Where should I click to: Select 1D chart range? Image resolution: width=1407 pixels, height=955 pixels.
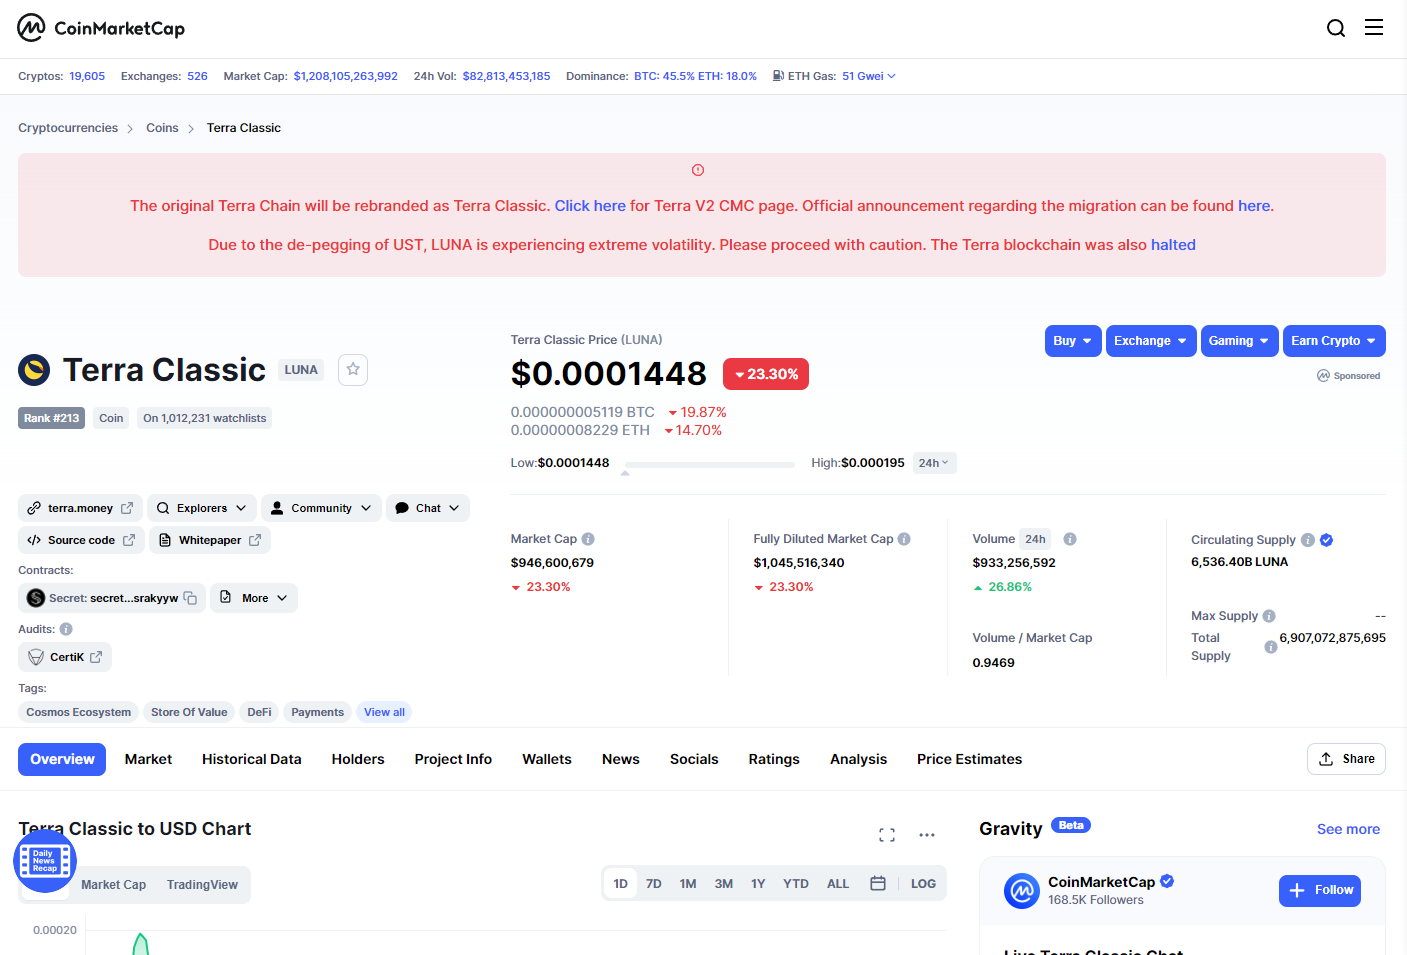coord(620,884)
